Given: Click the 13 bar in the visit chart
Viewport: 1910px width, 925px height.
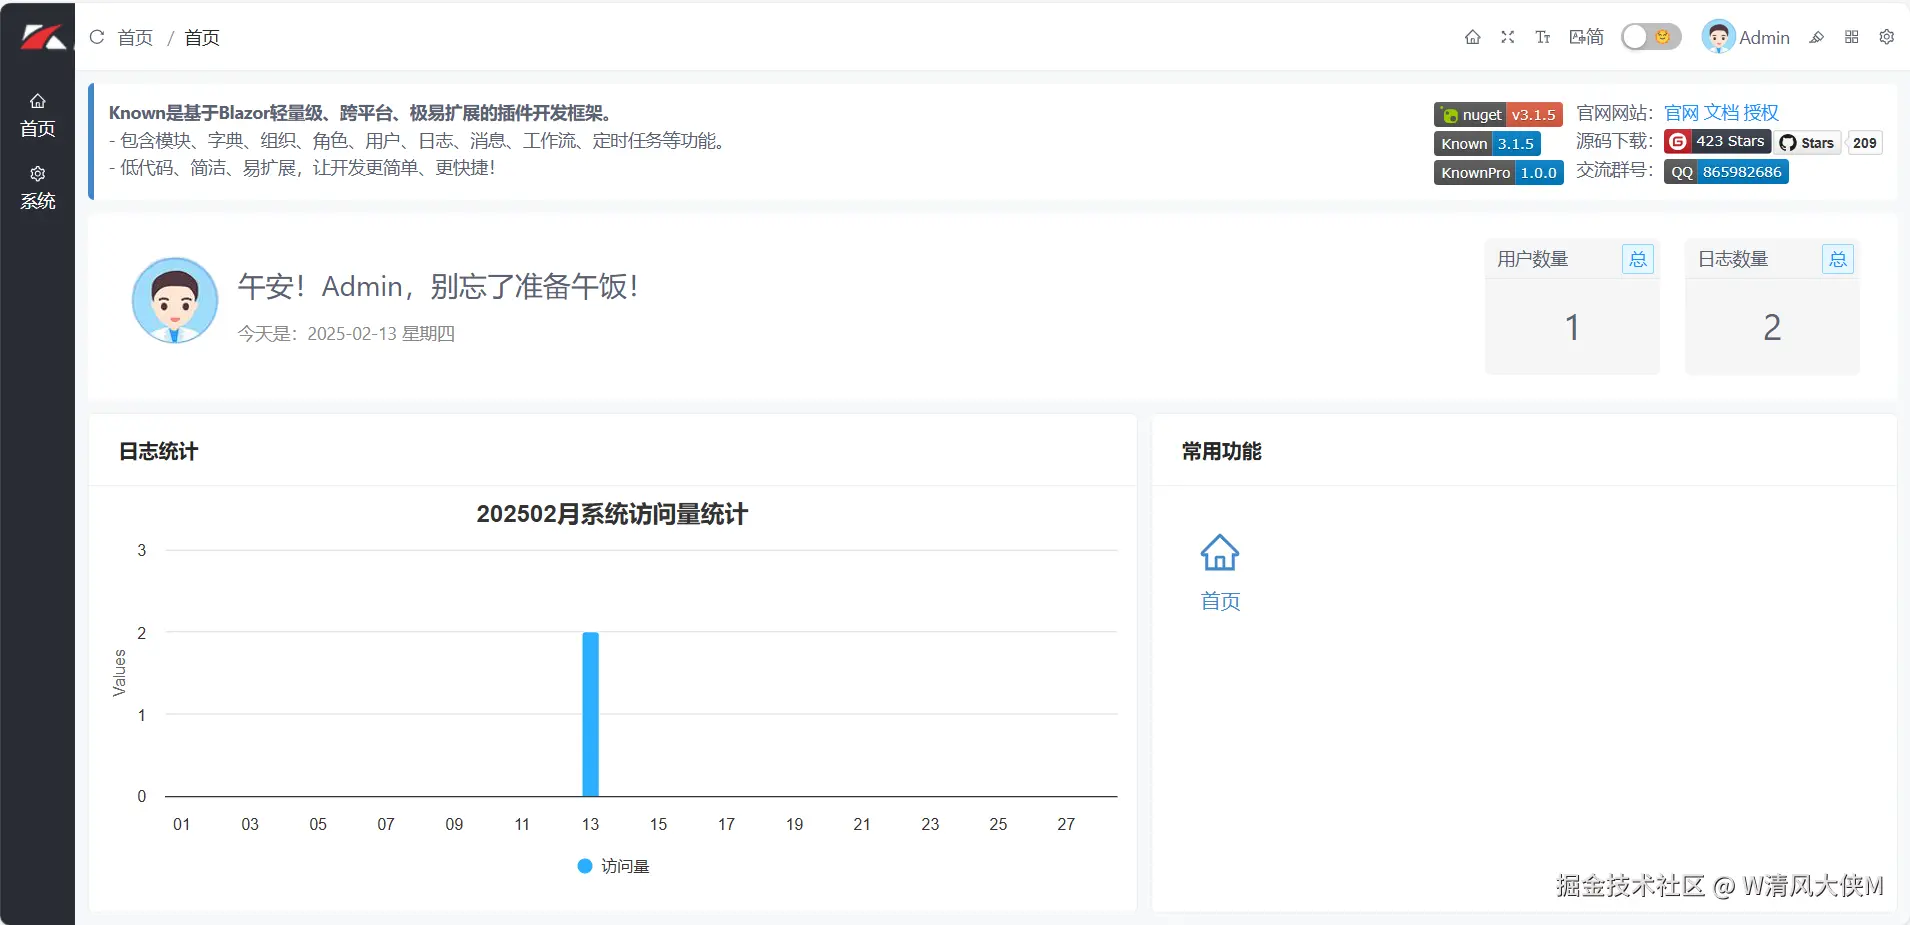Looking at the screenshot, I should (x=590, y=713).
